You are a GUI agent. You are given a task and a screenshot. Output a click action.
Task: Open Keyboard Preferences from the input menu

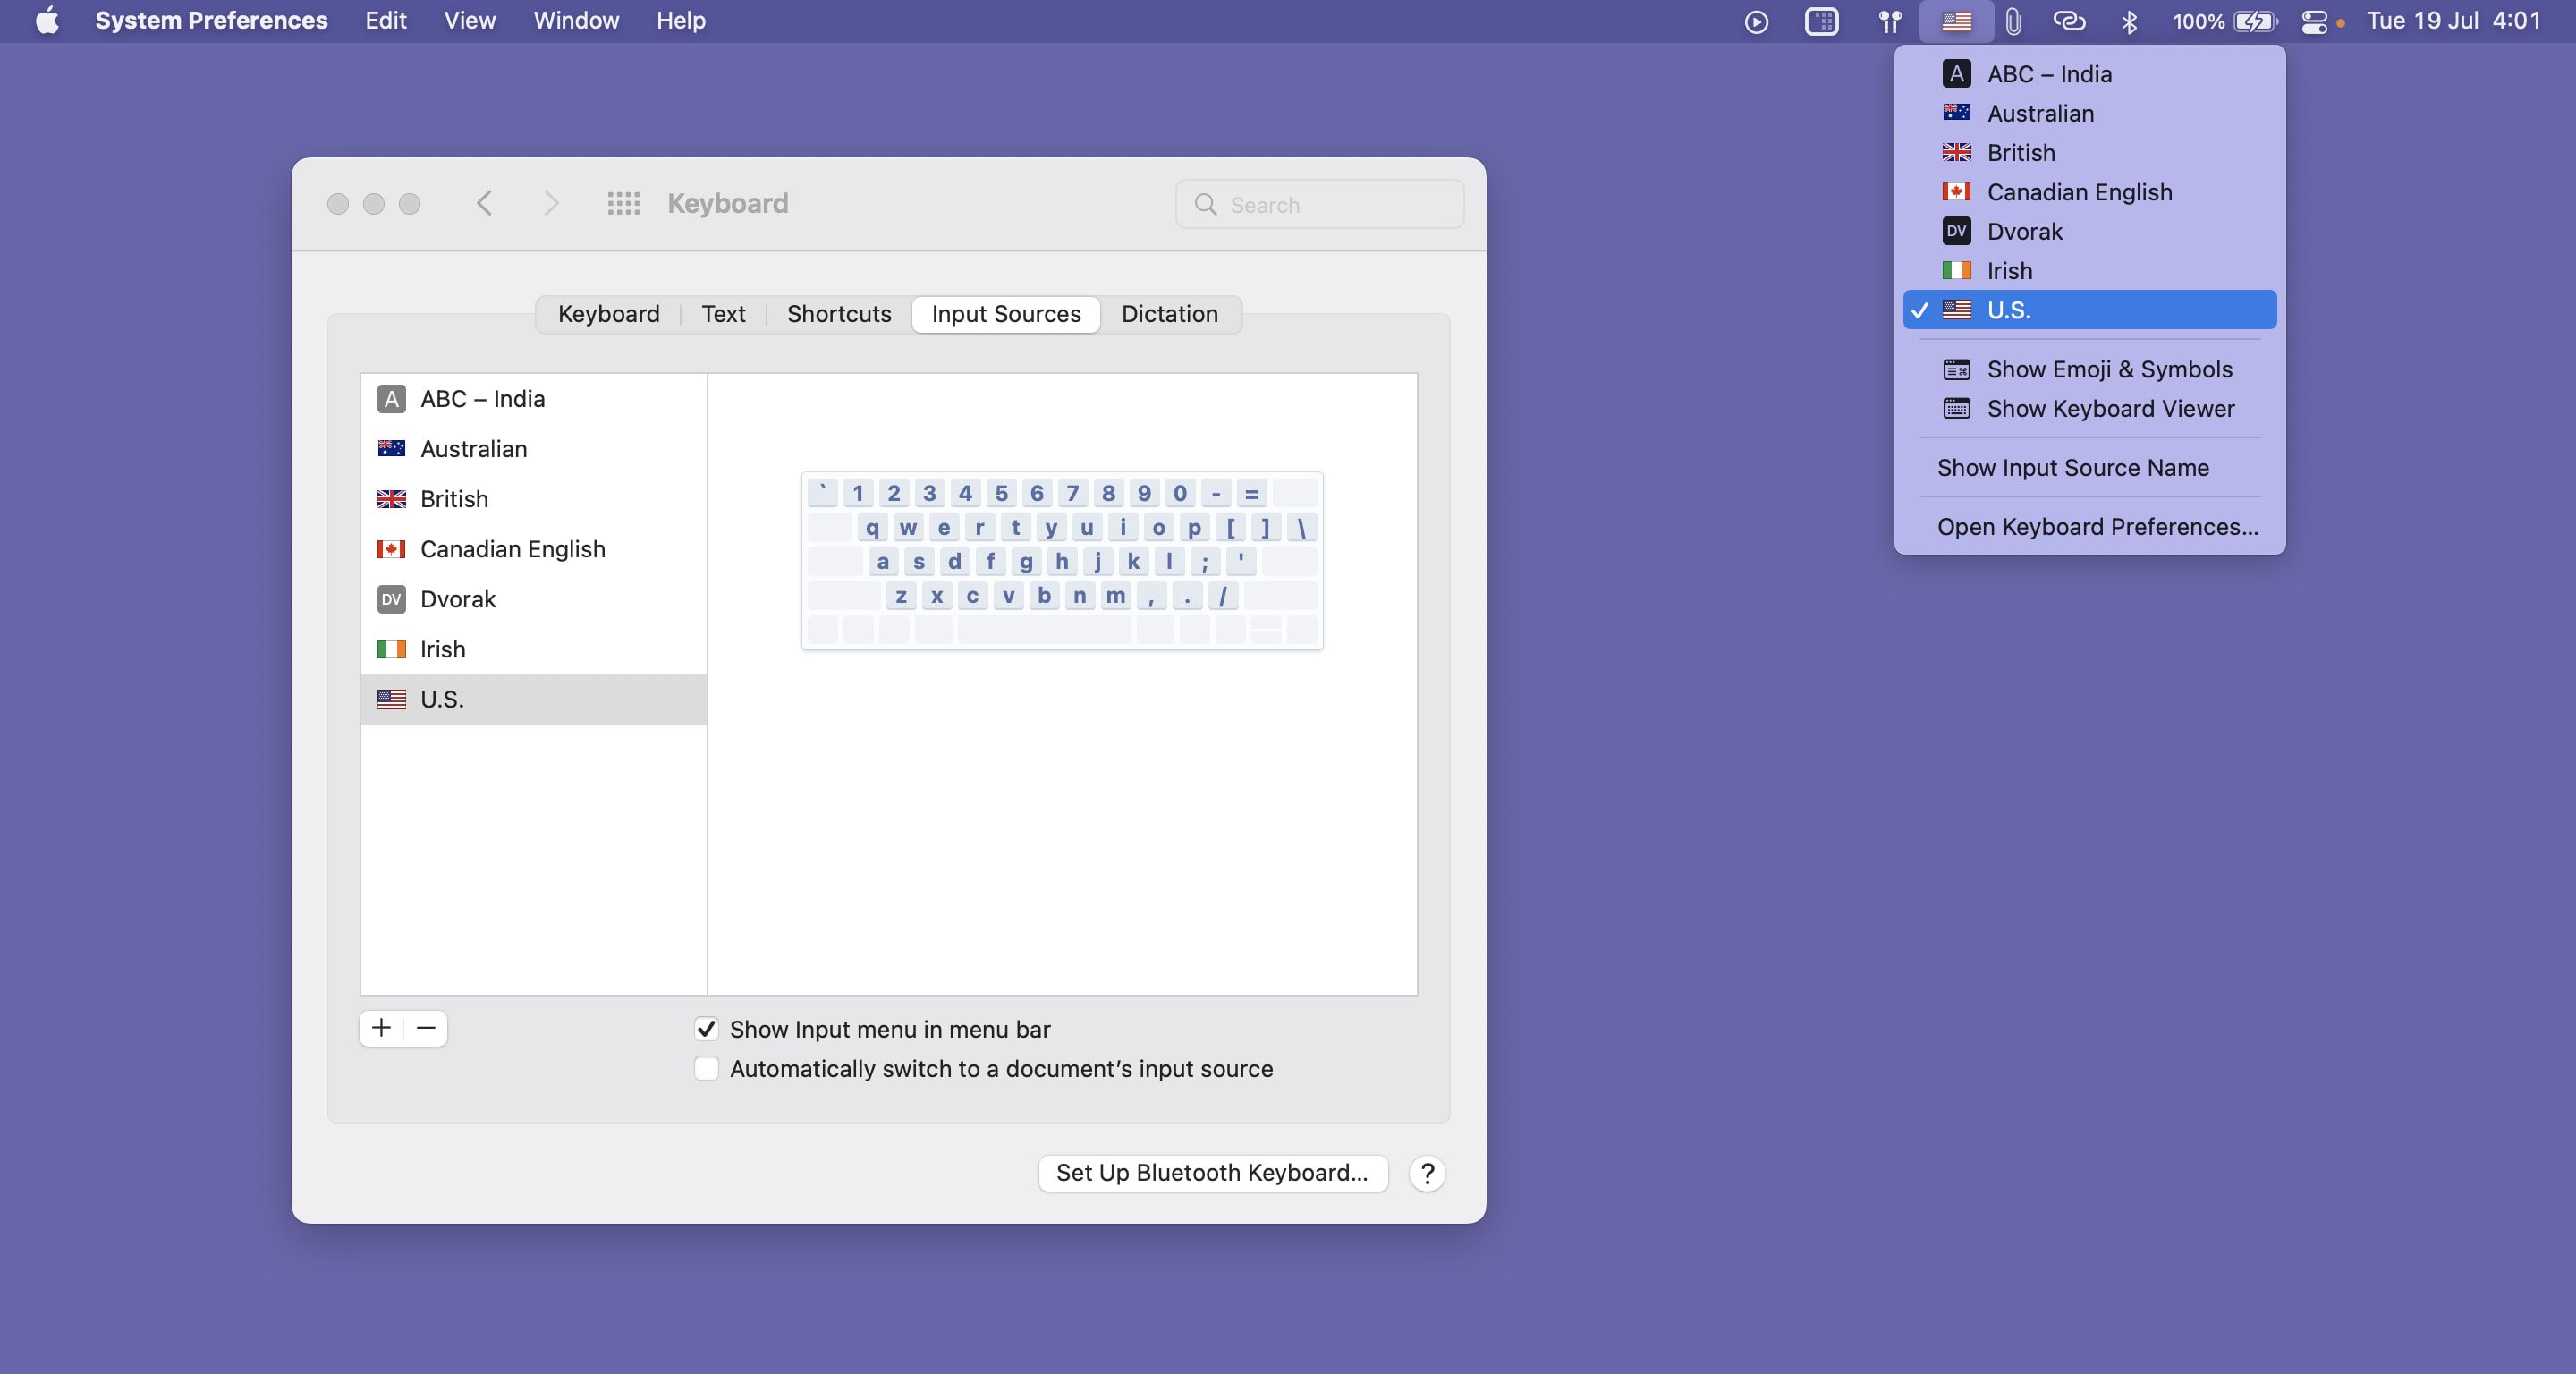pos(2096,526)
